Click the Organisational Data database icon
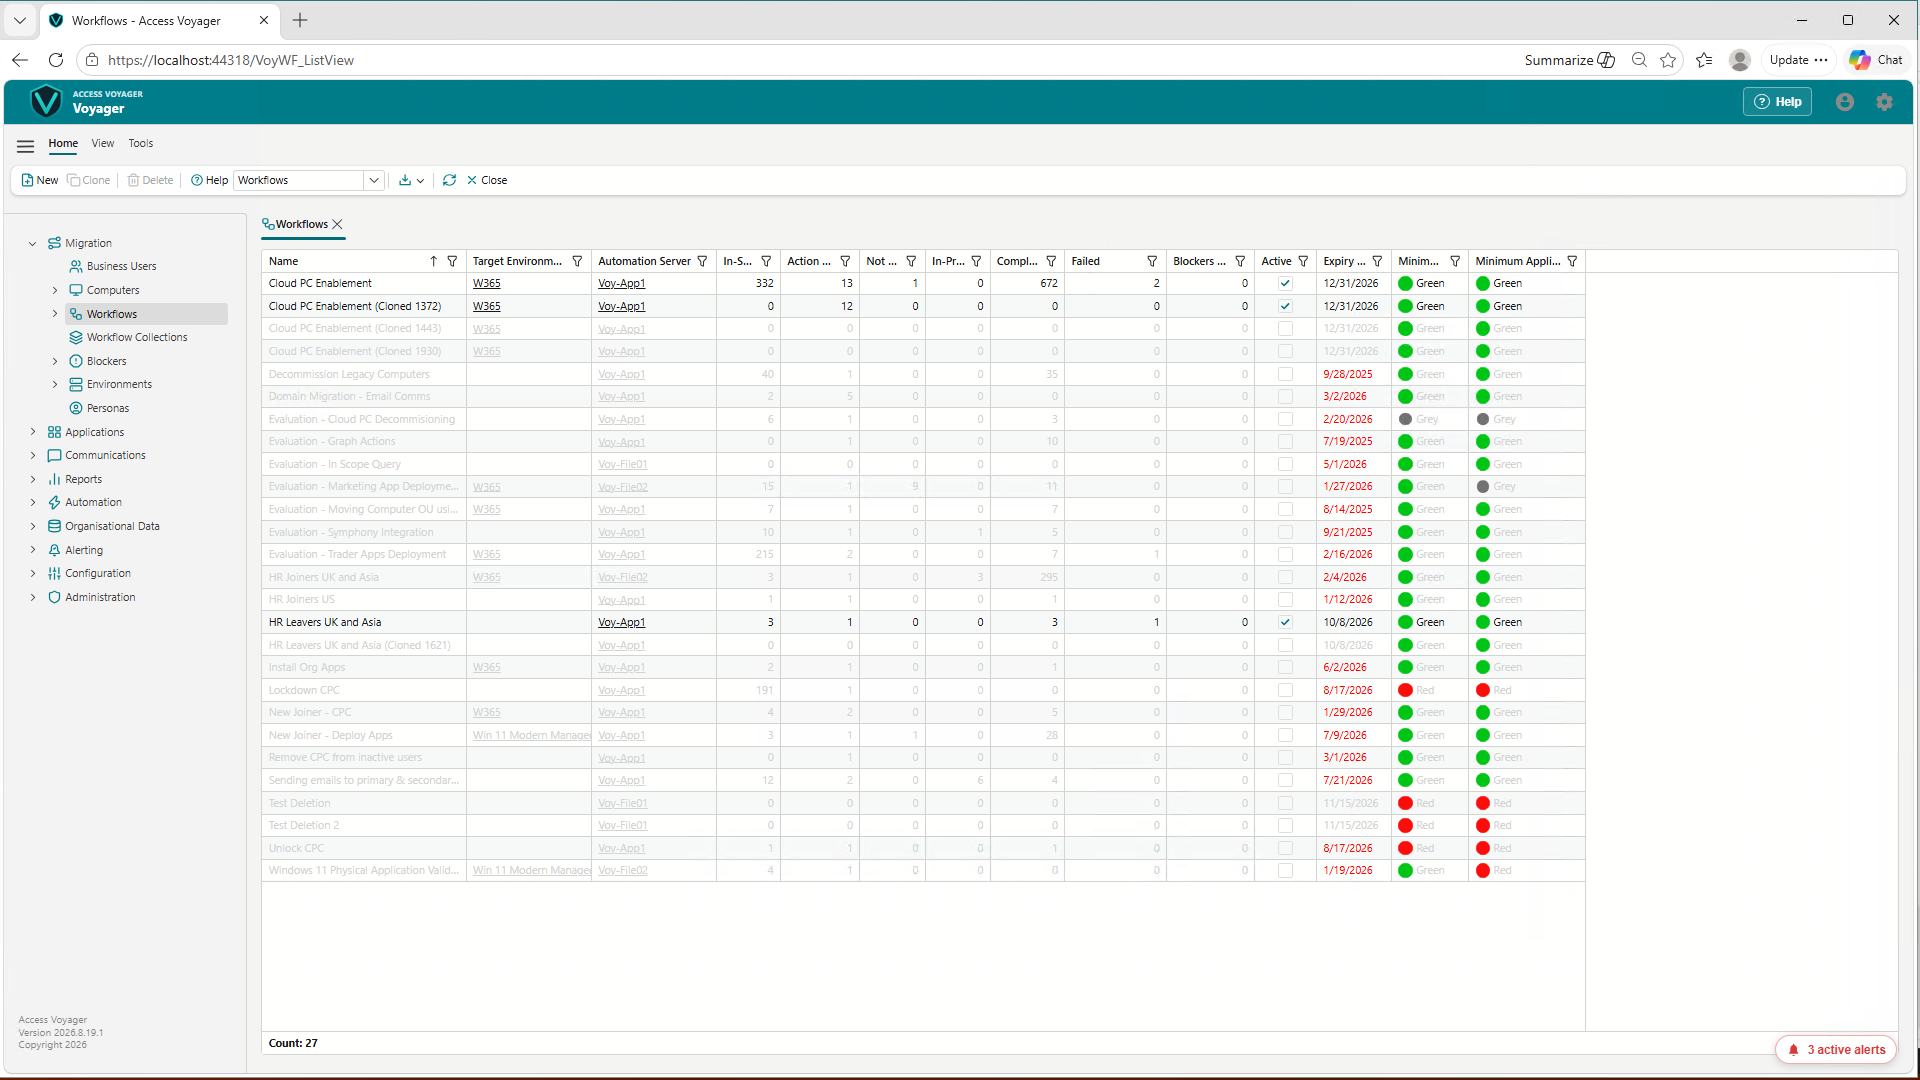Image resolution: width=1920 pixels, height=1080 pixels. (54, 527)
